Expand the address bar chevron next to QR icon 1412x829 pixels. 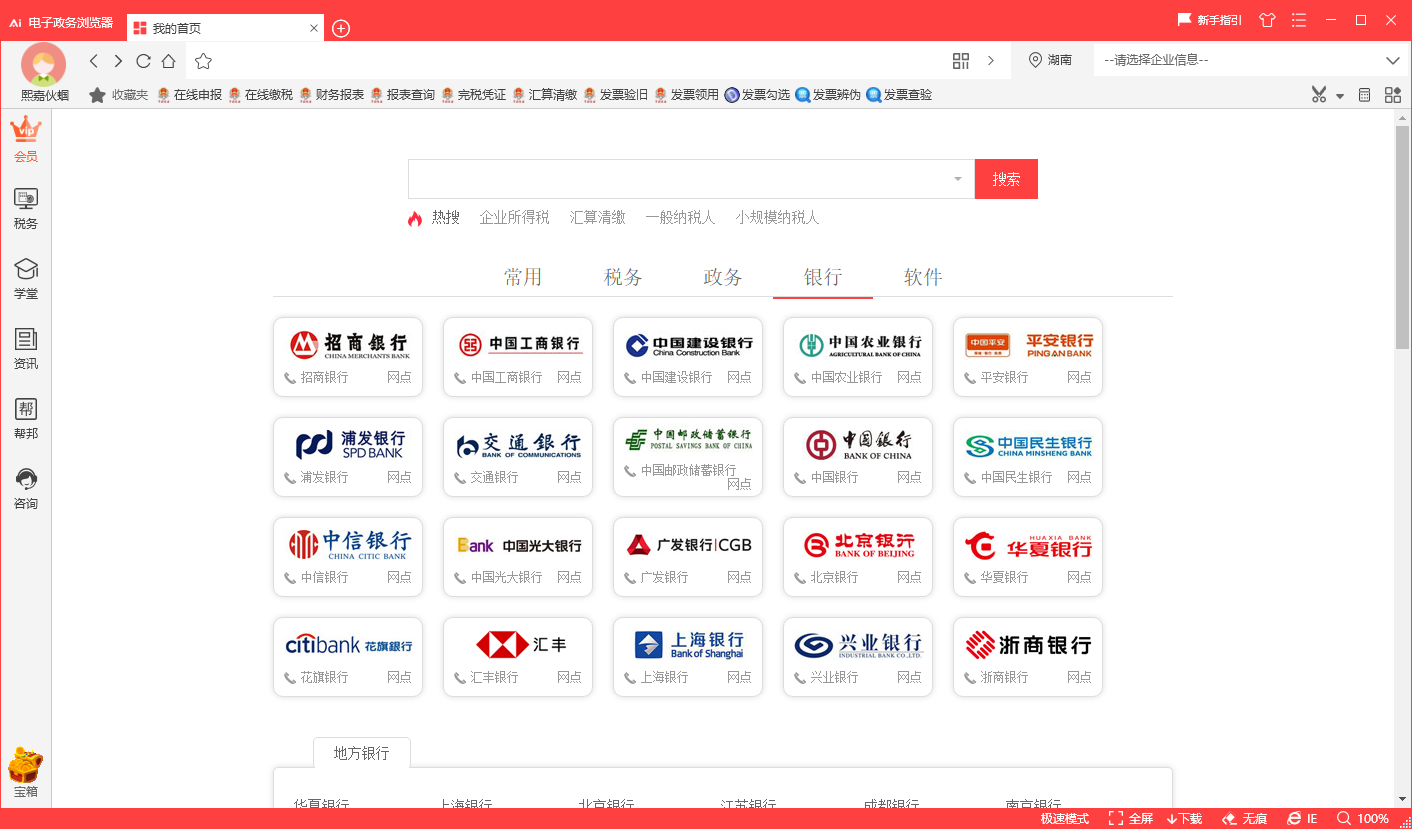991,61
